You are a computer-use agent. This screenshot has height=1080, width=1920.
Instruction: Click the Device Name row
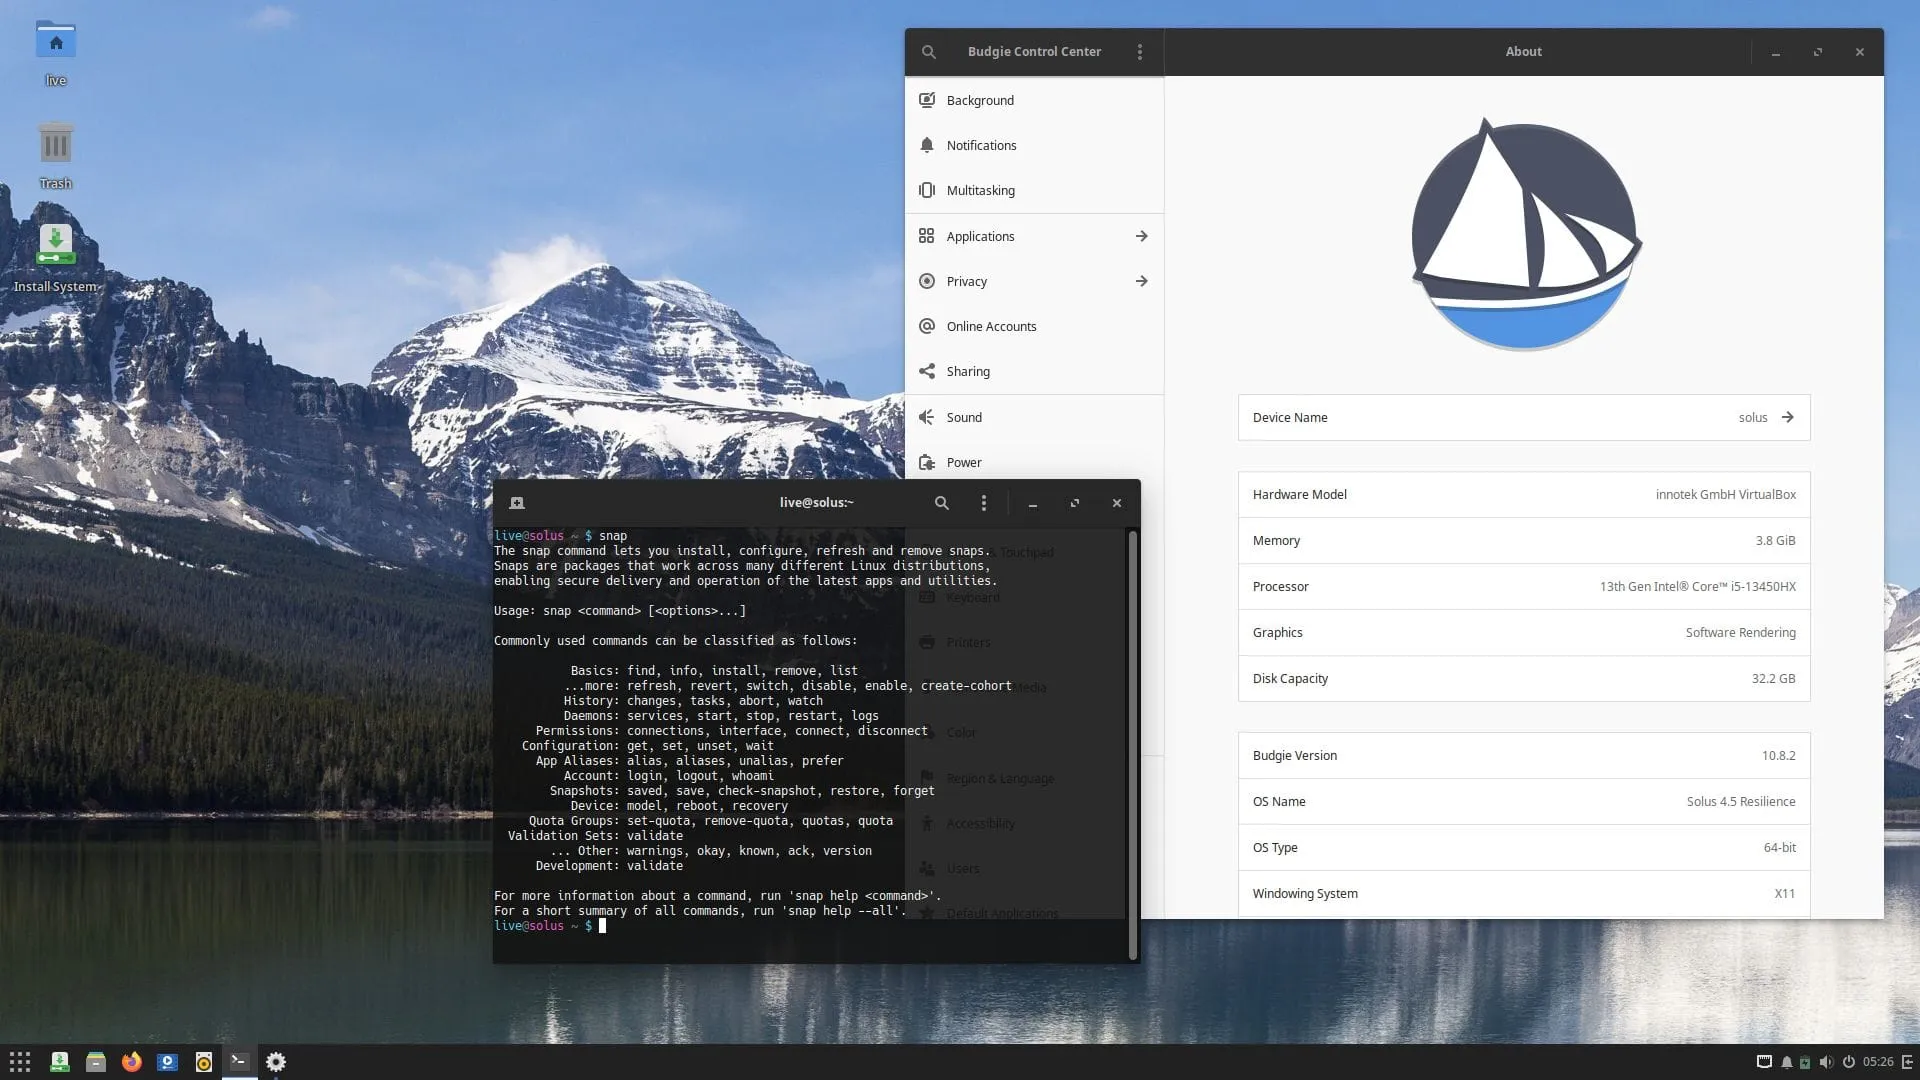click(x=1524, y=417)
